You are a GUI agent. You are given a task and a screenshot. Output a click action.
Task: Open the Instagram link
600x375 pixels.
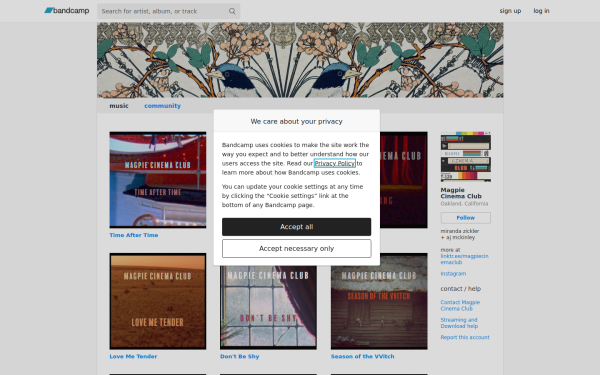tap(453, 274)
